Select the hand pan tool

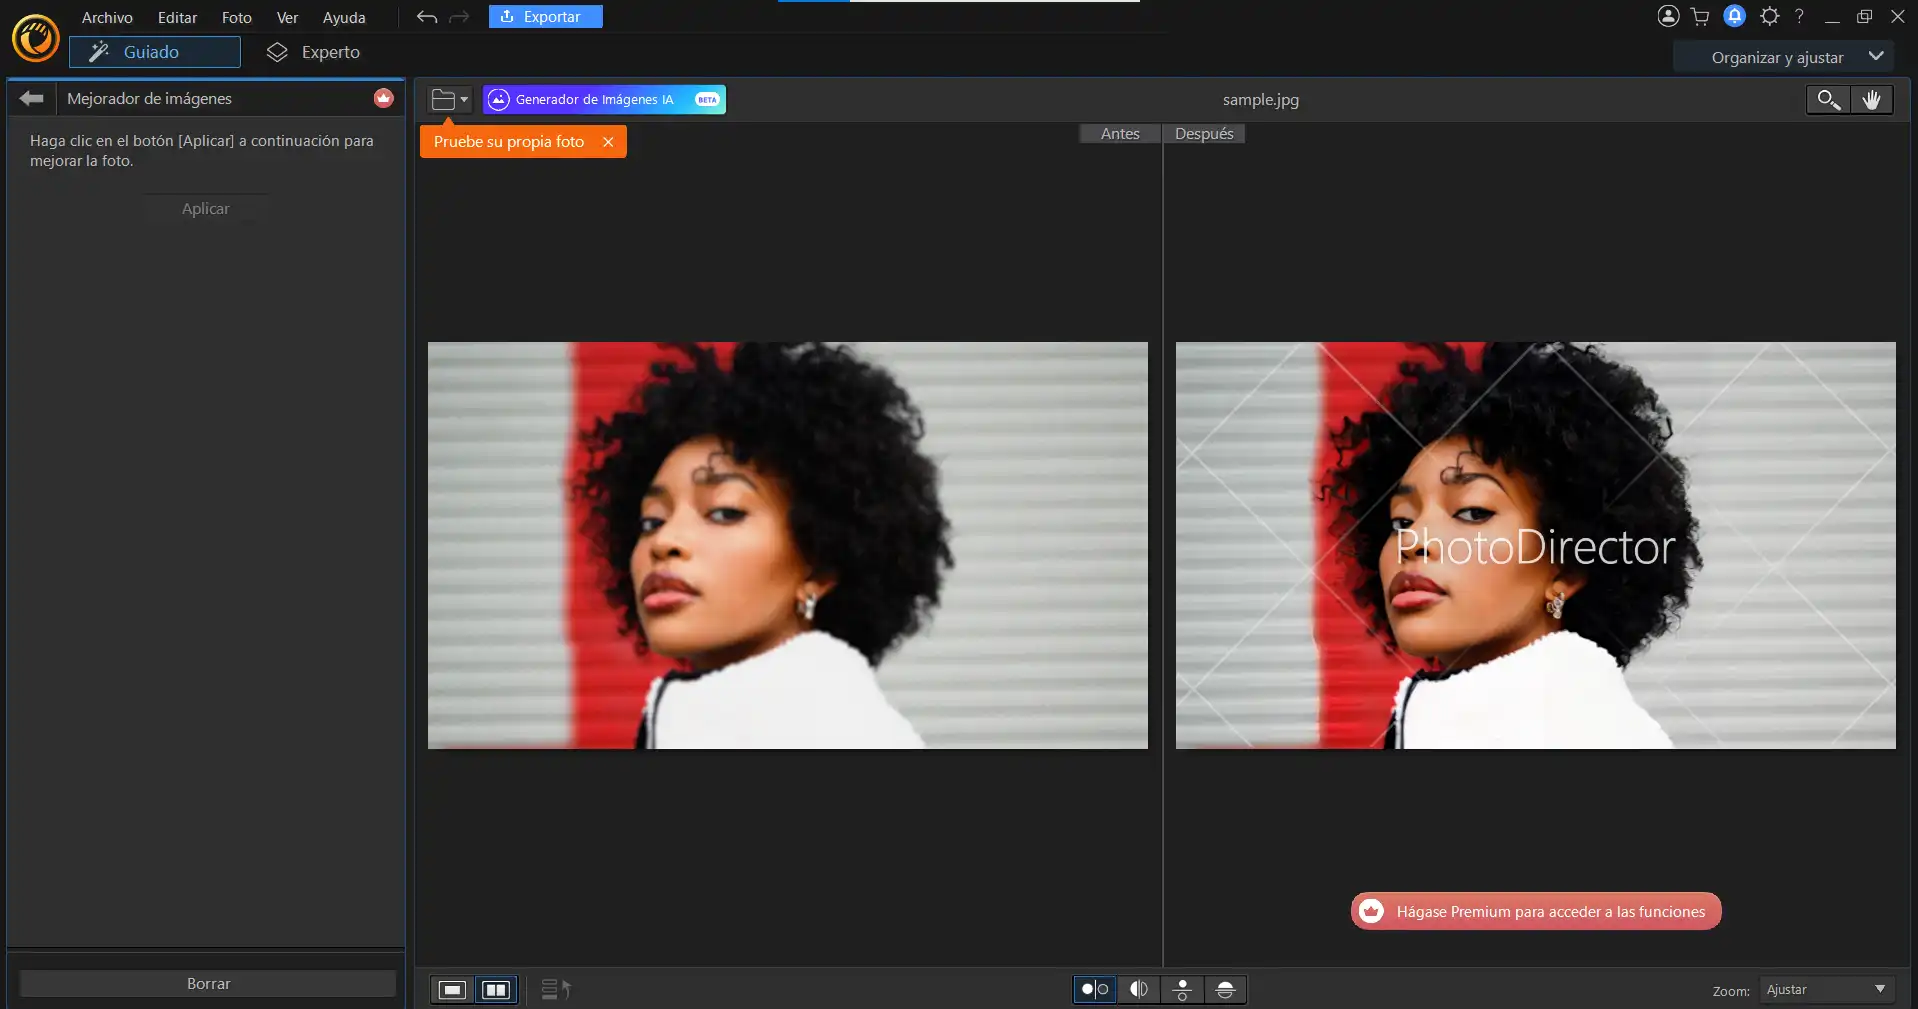1872,99
